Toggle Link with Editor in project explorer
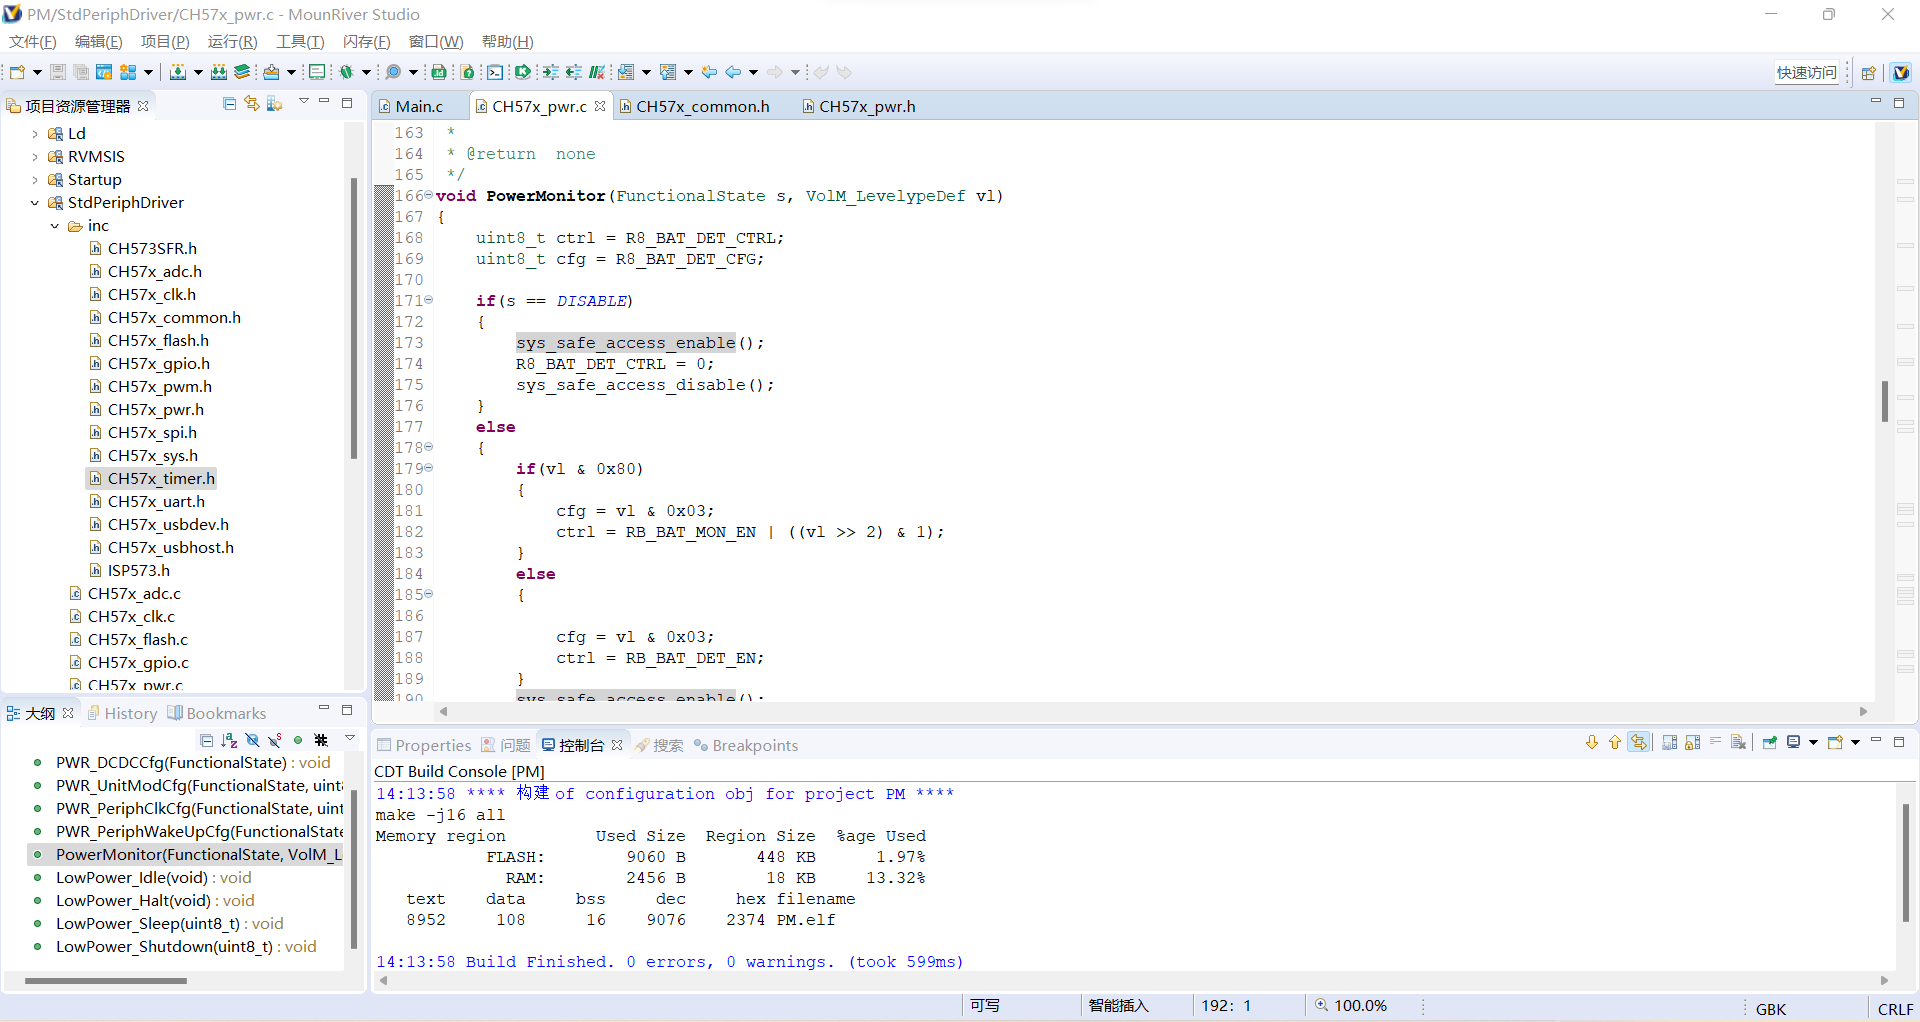Viewport: 1920px width, 1022px height. [252, 104]
